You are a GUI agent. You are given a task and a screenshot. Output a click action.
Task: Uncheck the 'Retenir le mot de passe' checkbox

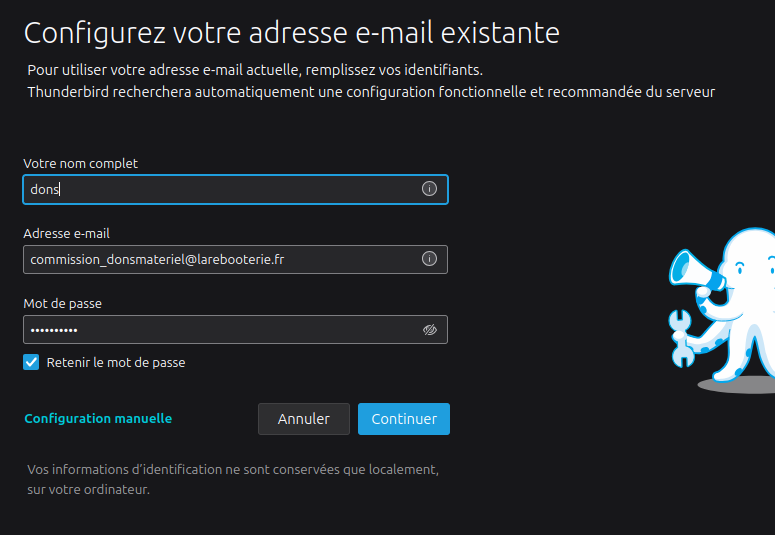tap(32, 362)
